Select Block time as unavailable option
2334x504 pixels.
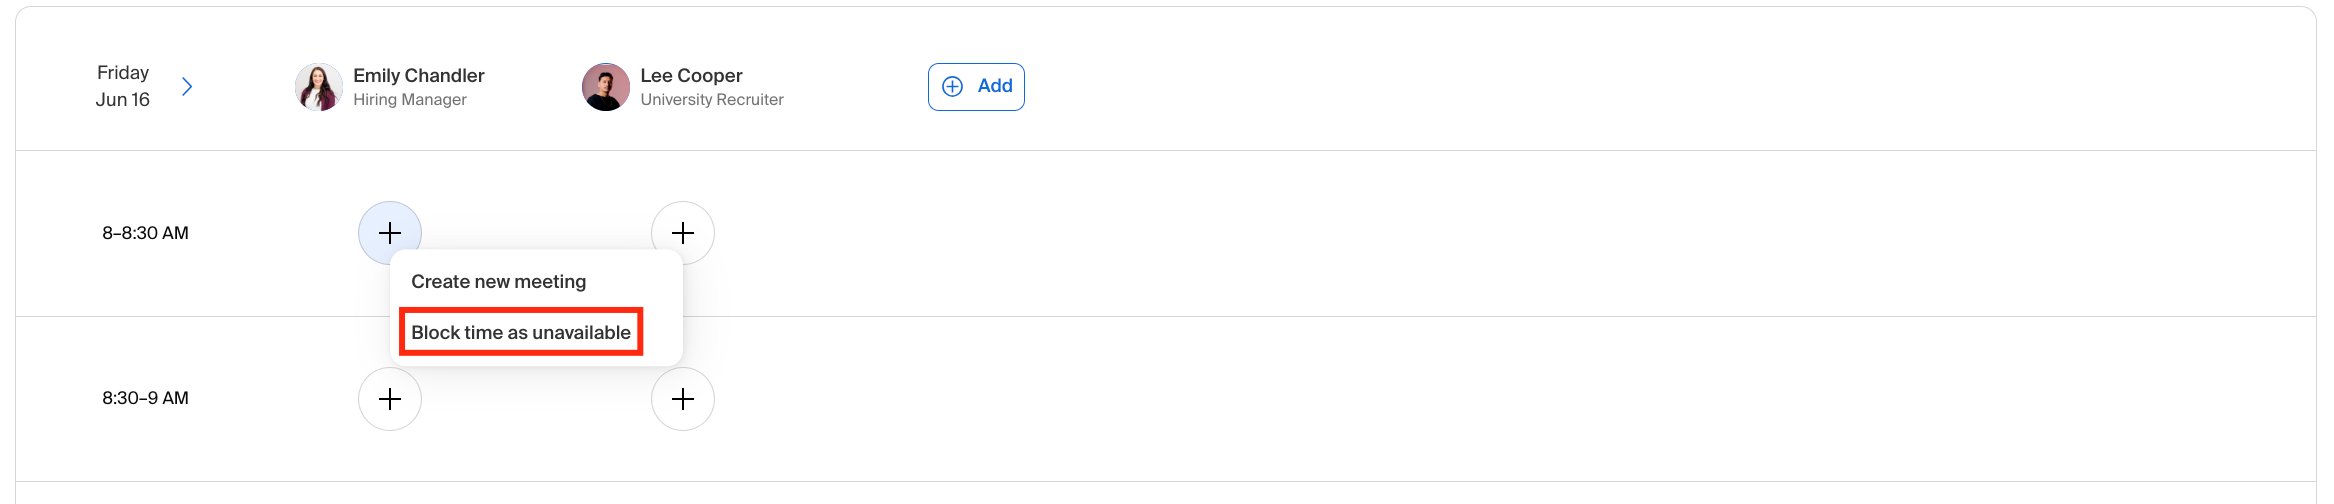pyautogui.click(x=521, y=332)
